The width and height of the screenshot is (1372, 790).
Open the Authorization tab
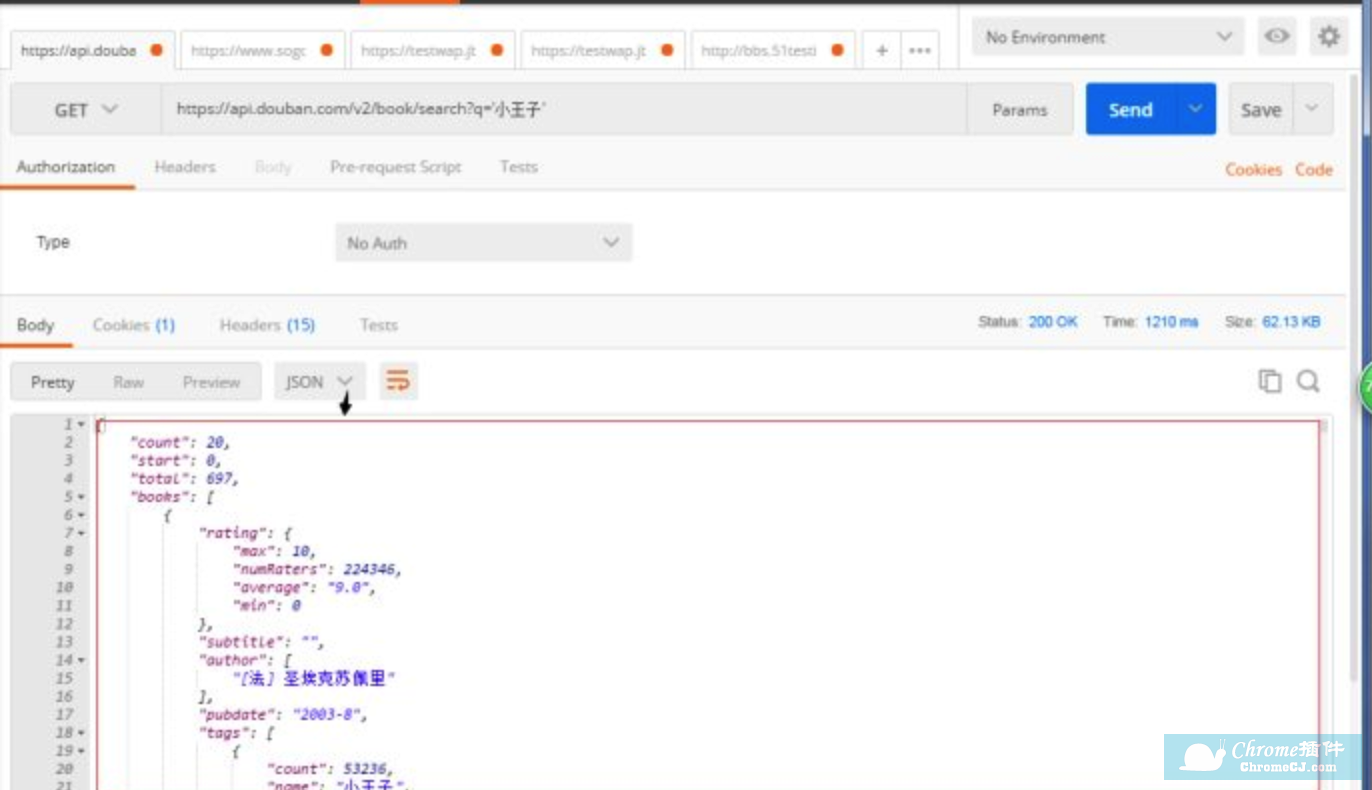click(66, 167)
